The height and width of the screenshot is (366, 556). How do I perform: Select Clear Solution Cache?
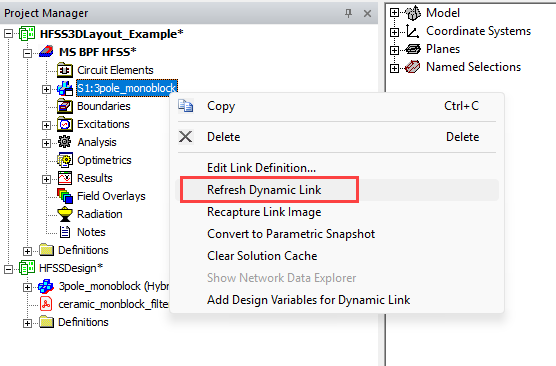(337, 256)
